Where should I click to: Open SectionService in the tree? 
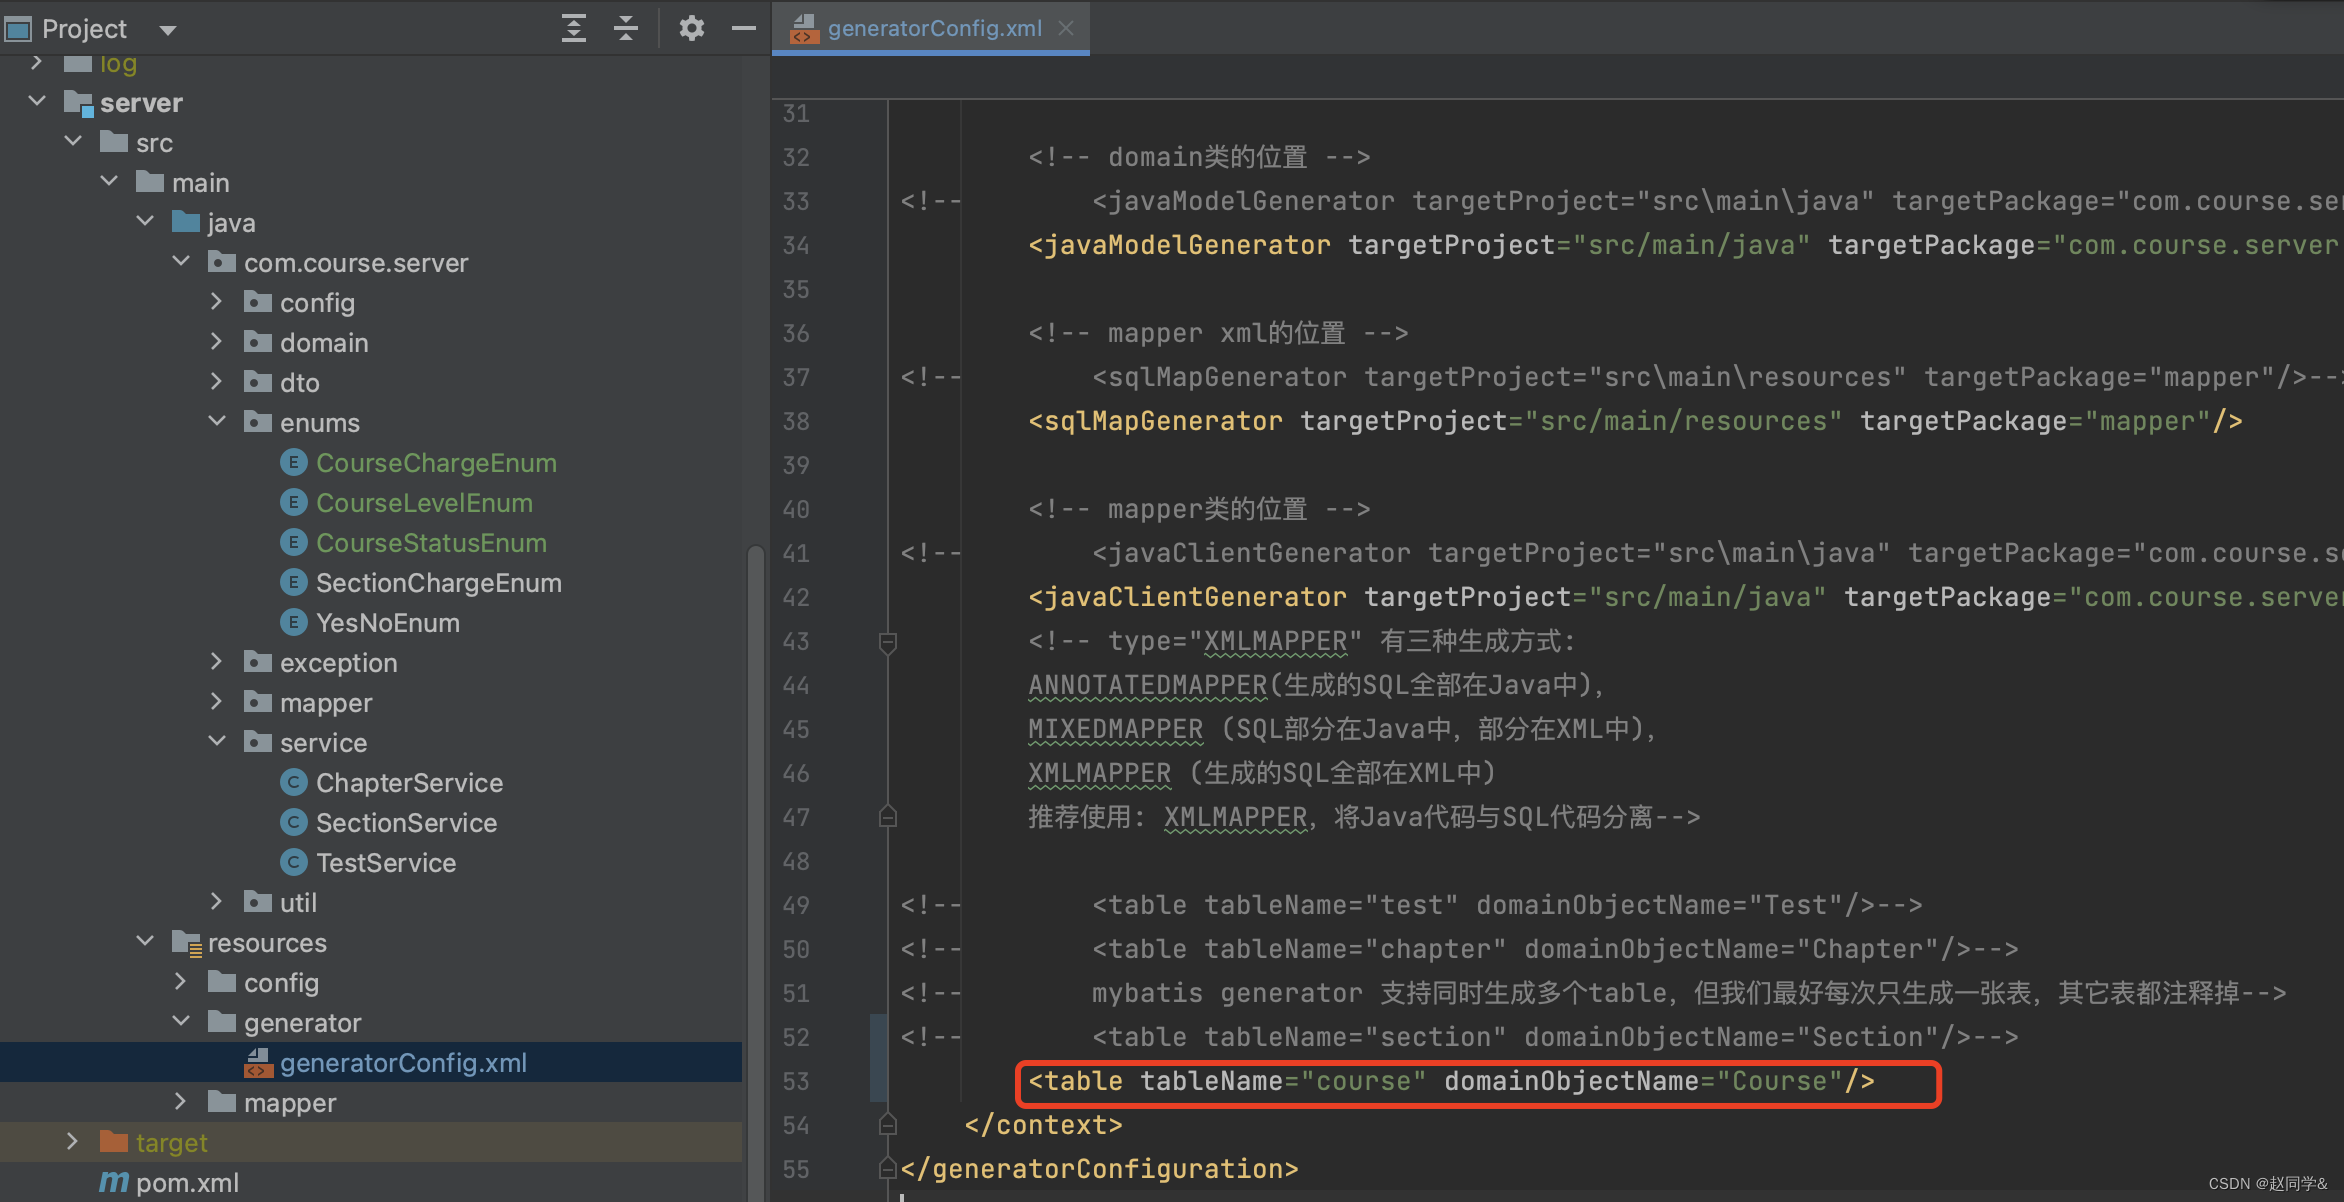pyautogui.click(x=406, y=823)
